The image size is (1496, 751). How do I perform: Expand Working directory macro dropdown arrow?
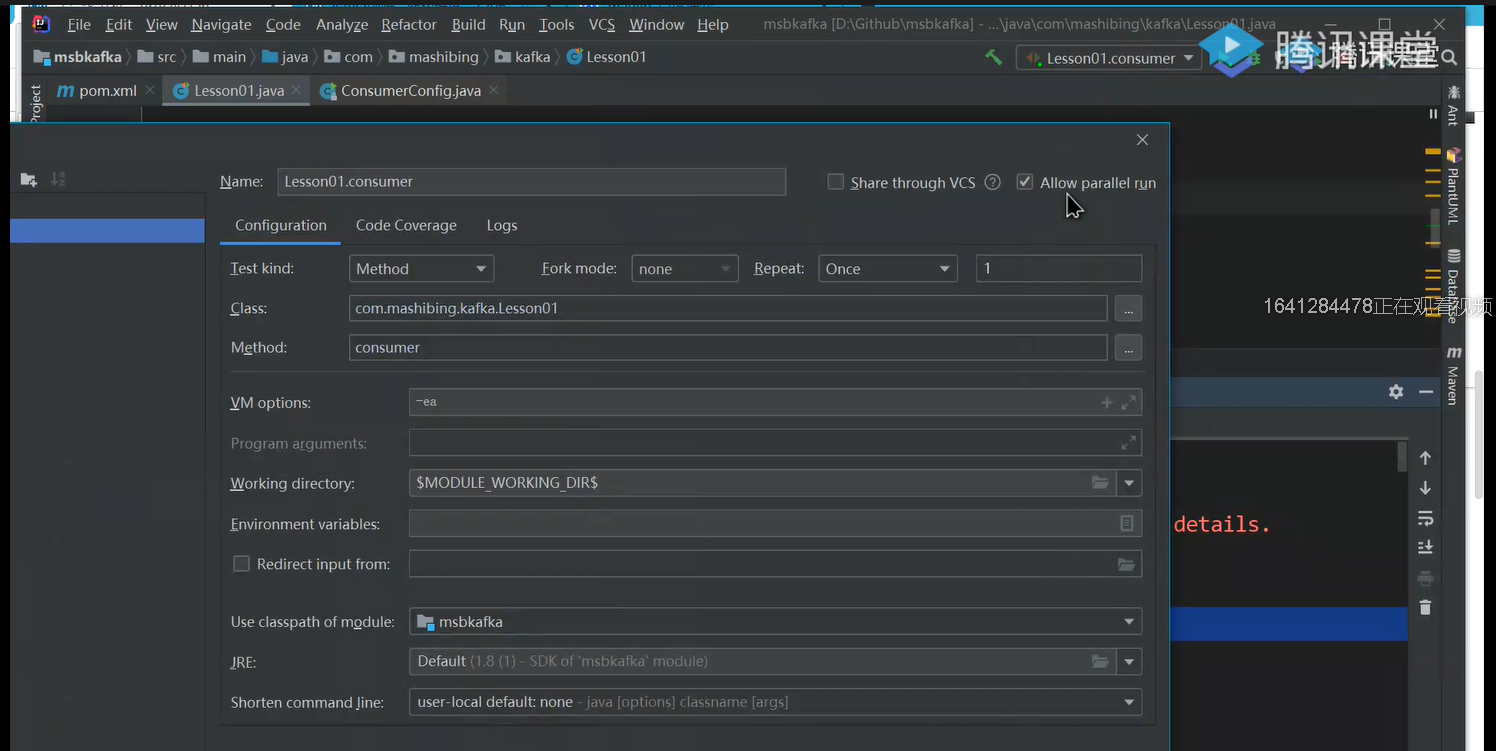click(1129, 483)
